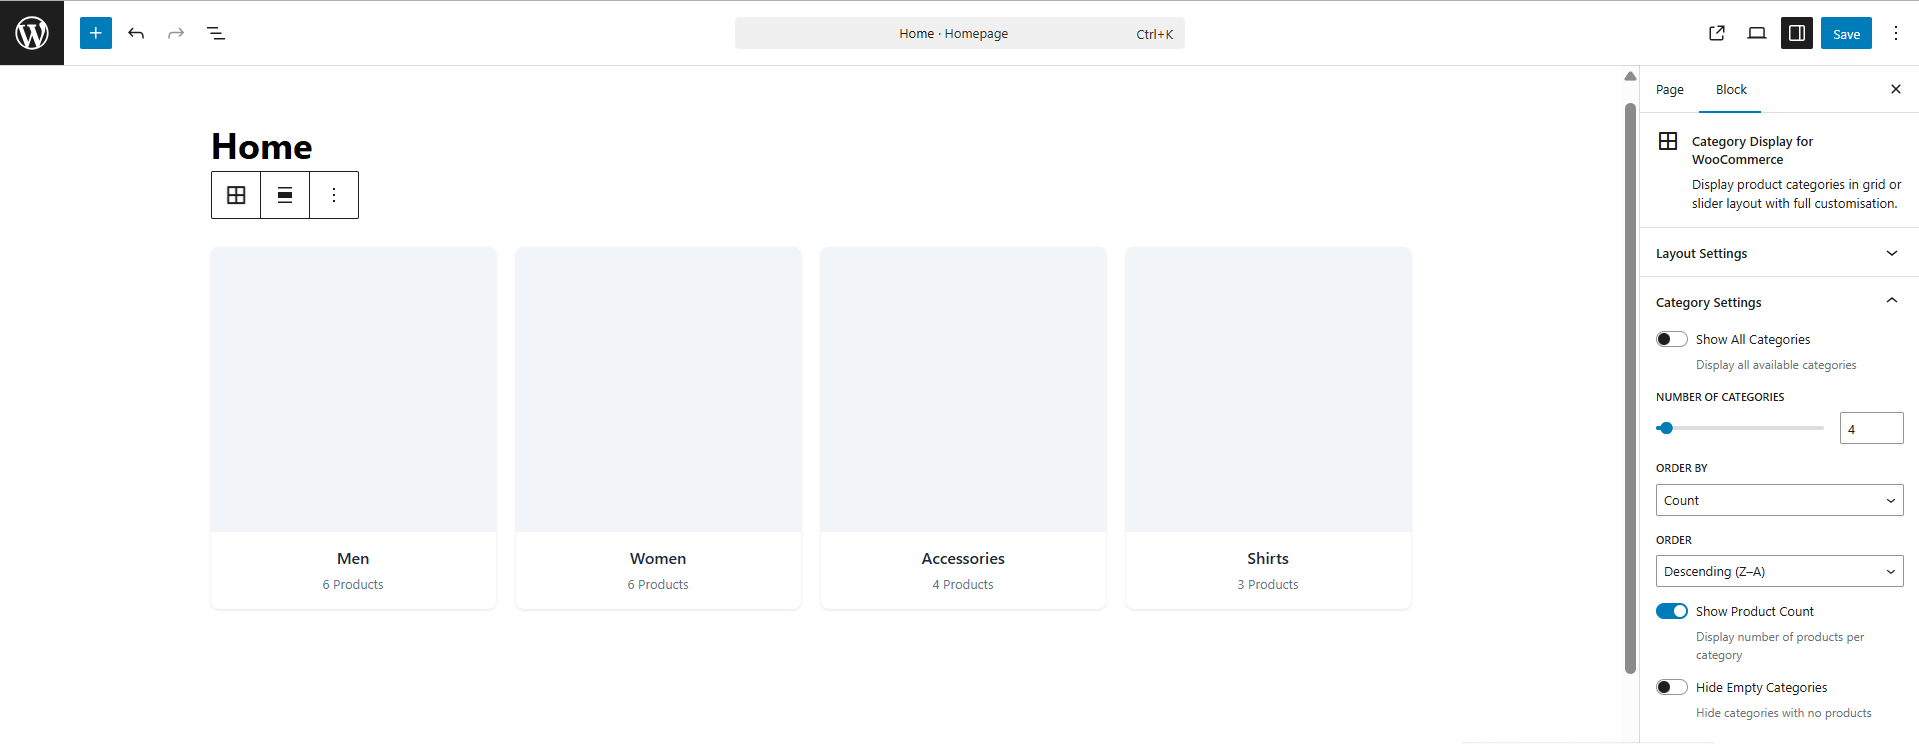Open the editor options menu
Viewport: 1919px width, 744px height.
(x=1896, y=33)
